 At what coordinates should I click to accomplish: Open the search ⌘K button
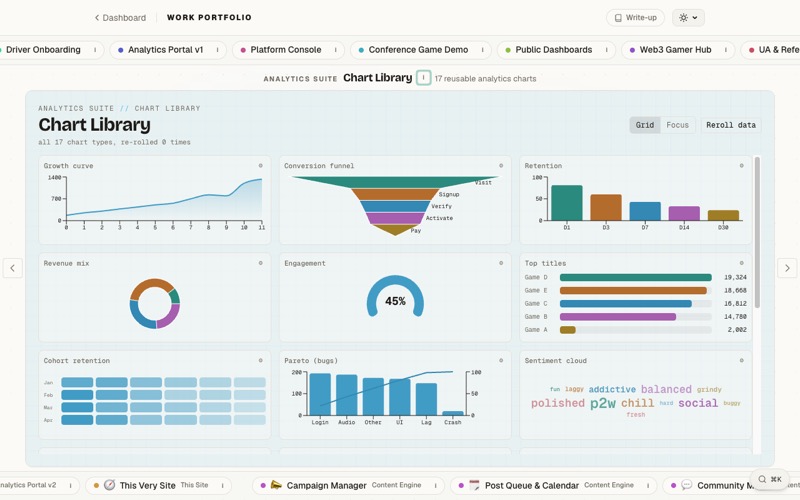click(x=770, y=479)
